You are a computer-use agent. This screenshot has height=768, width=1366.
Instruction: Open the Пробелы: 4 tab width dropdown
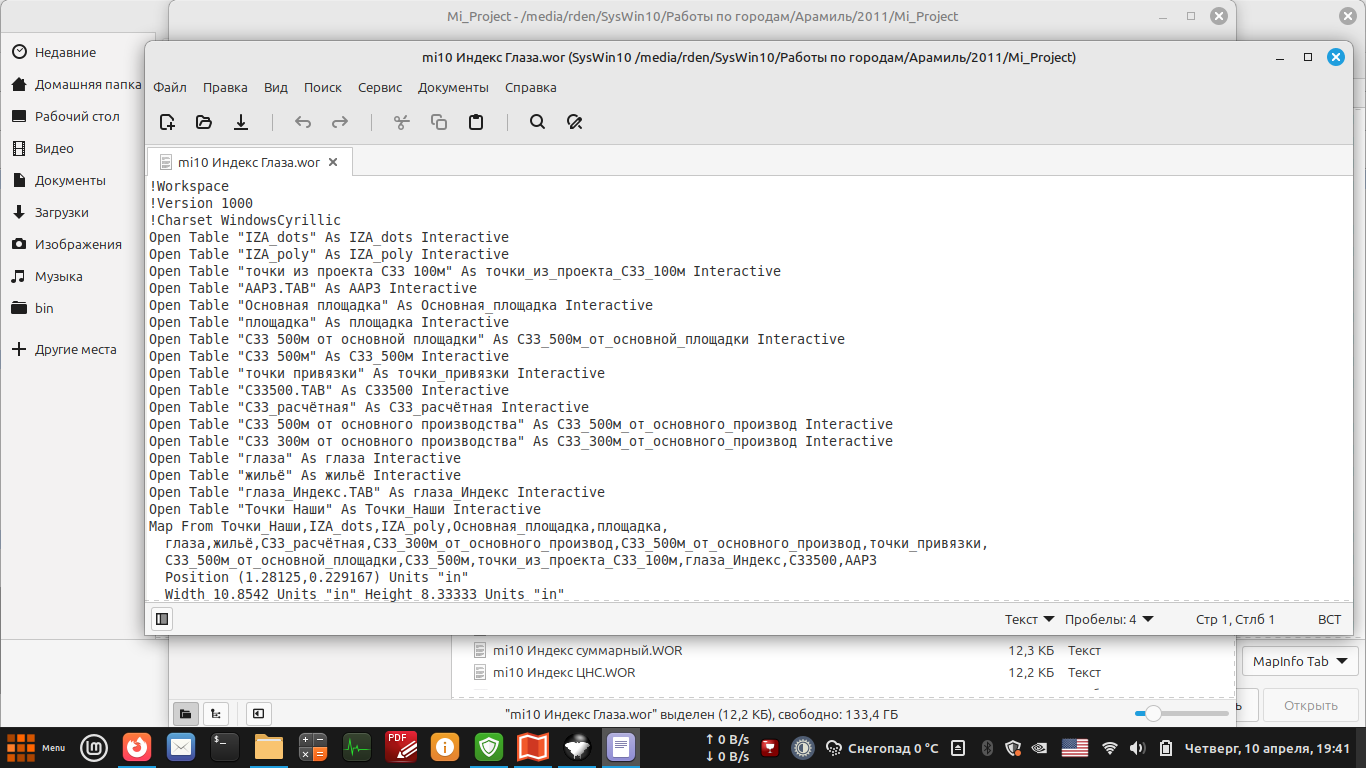point(1109,619)
